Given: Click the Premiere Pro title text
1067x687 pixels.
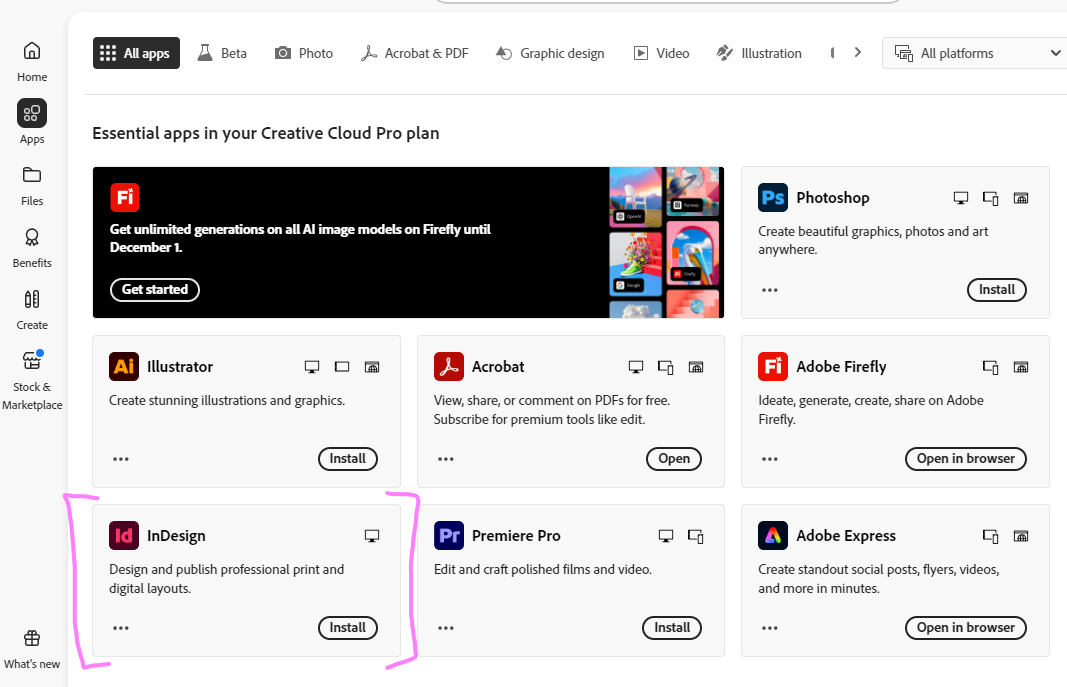Looking at the screenshot, I should (x=516, y=536).
